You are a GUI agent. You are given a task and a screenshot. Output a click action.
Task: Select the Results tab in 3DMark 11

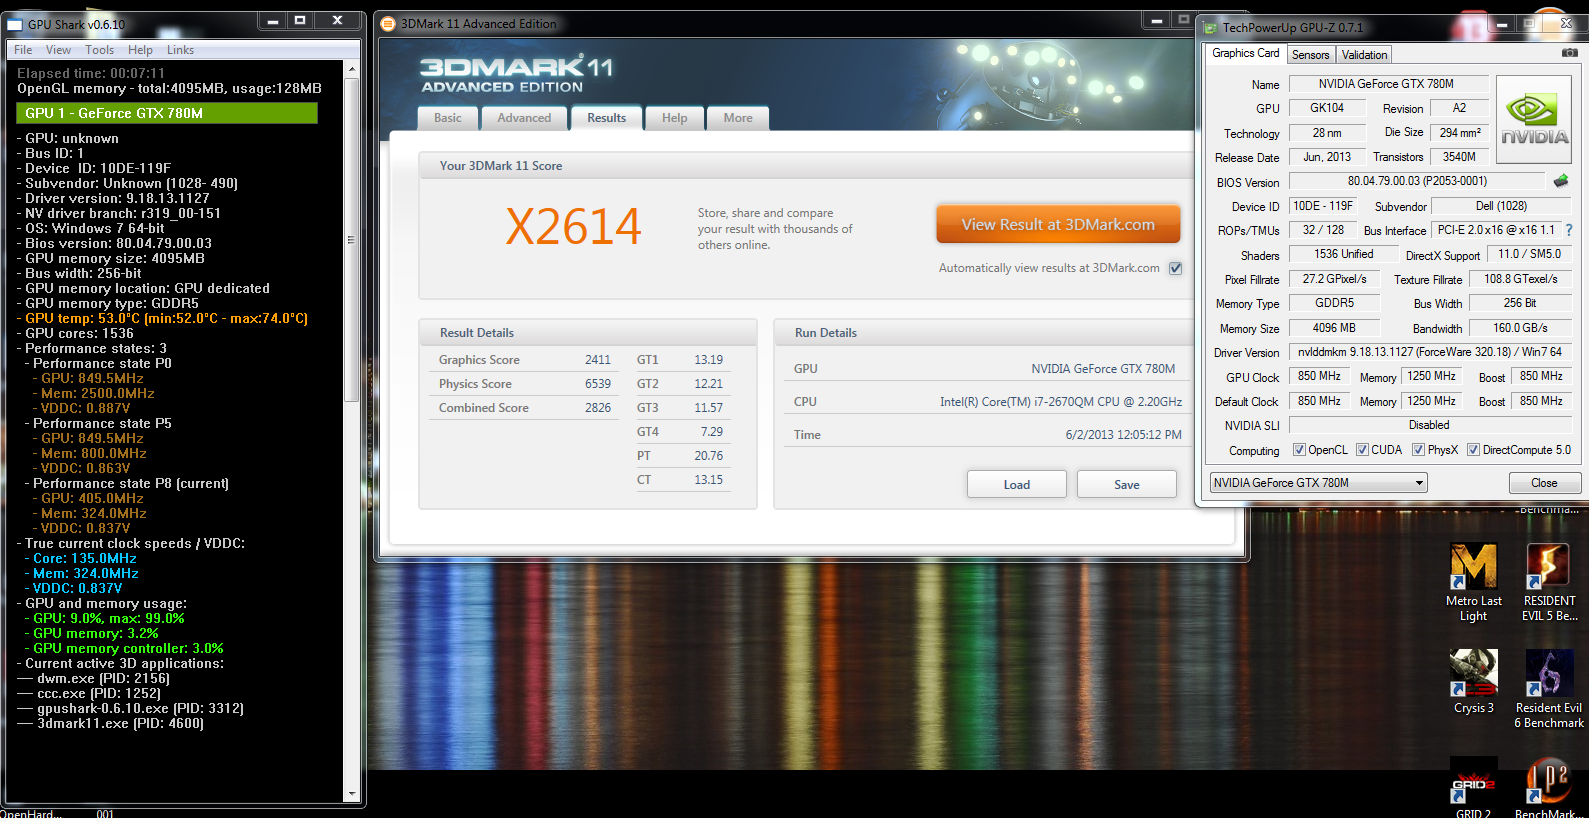[606, 118]
